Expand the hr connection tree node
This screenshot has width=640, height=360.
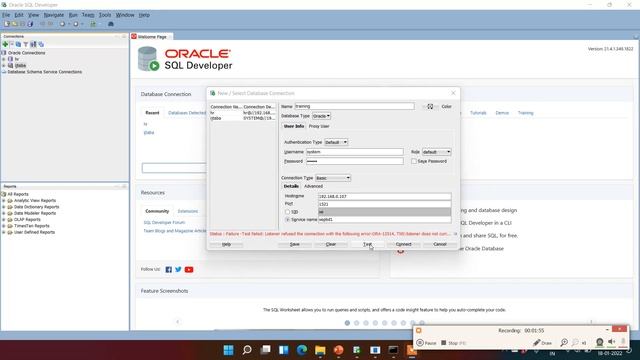[4, 59]
